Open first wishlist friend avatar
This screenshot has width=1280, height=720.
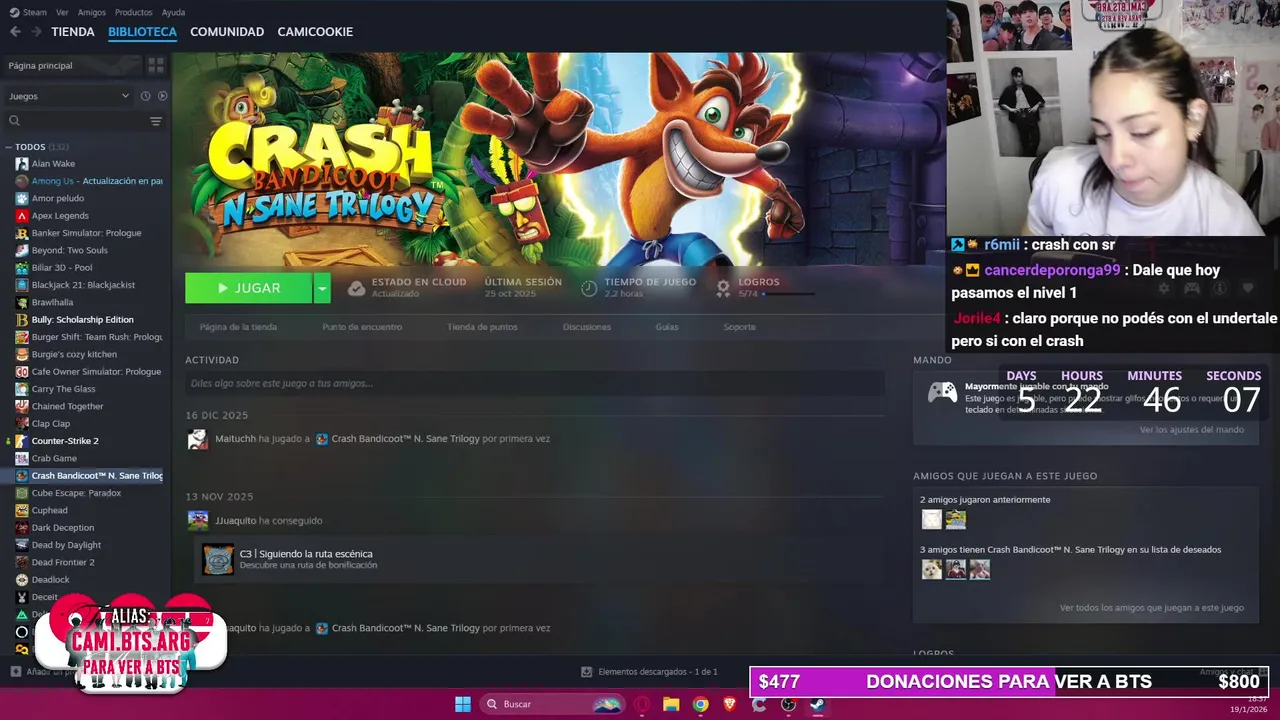tap(932, 569)
